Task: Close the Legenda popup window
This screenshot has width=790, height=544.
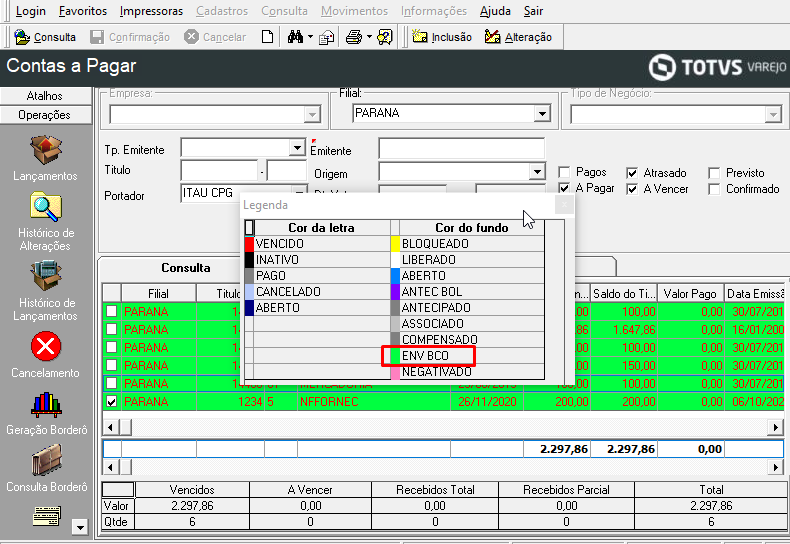Action: pos(564,205)
